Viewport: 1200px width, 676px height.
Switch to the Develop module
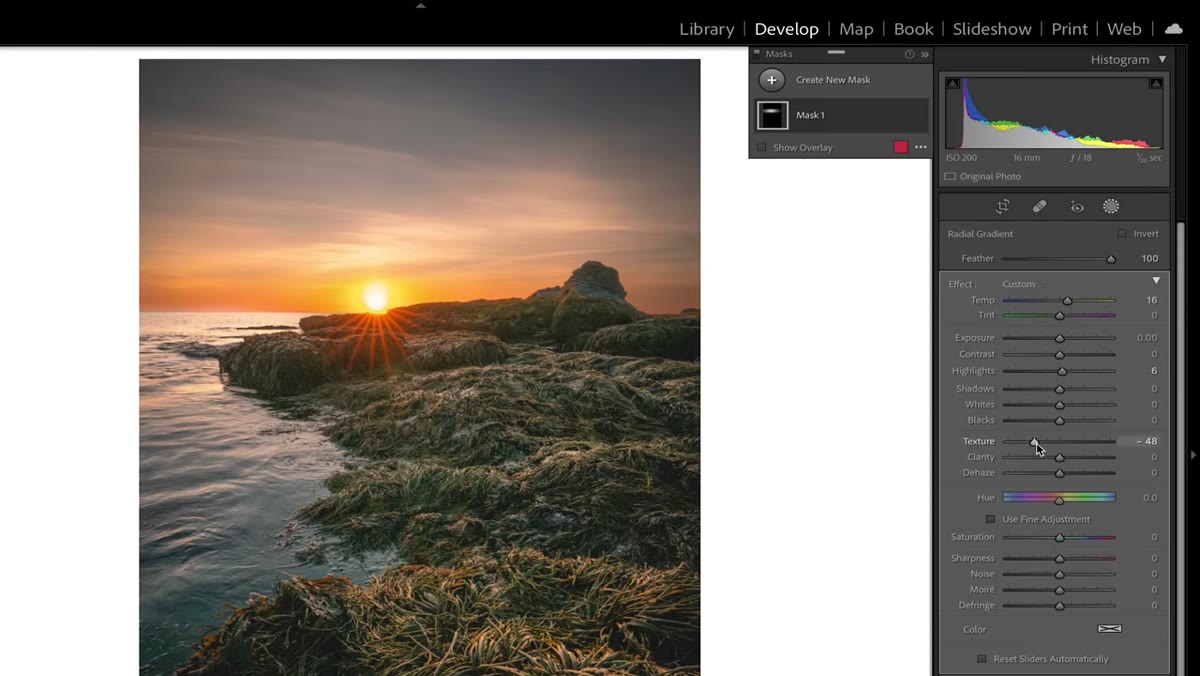pos(787,29)
